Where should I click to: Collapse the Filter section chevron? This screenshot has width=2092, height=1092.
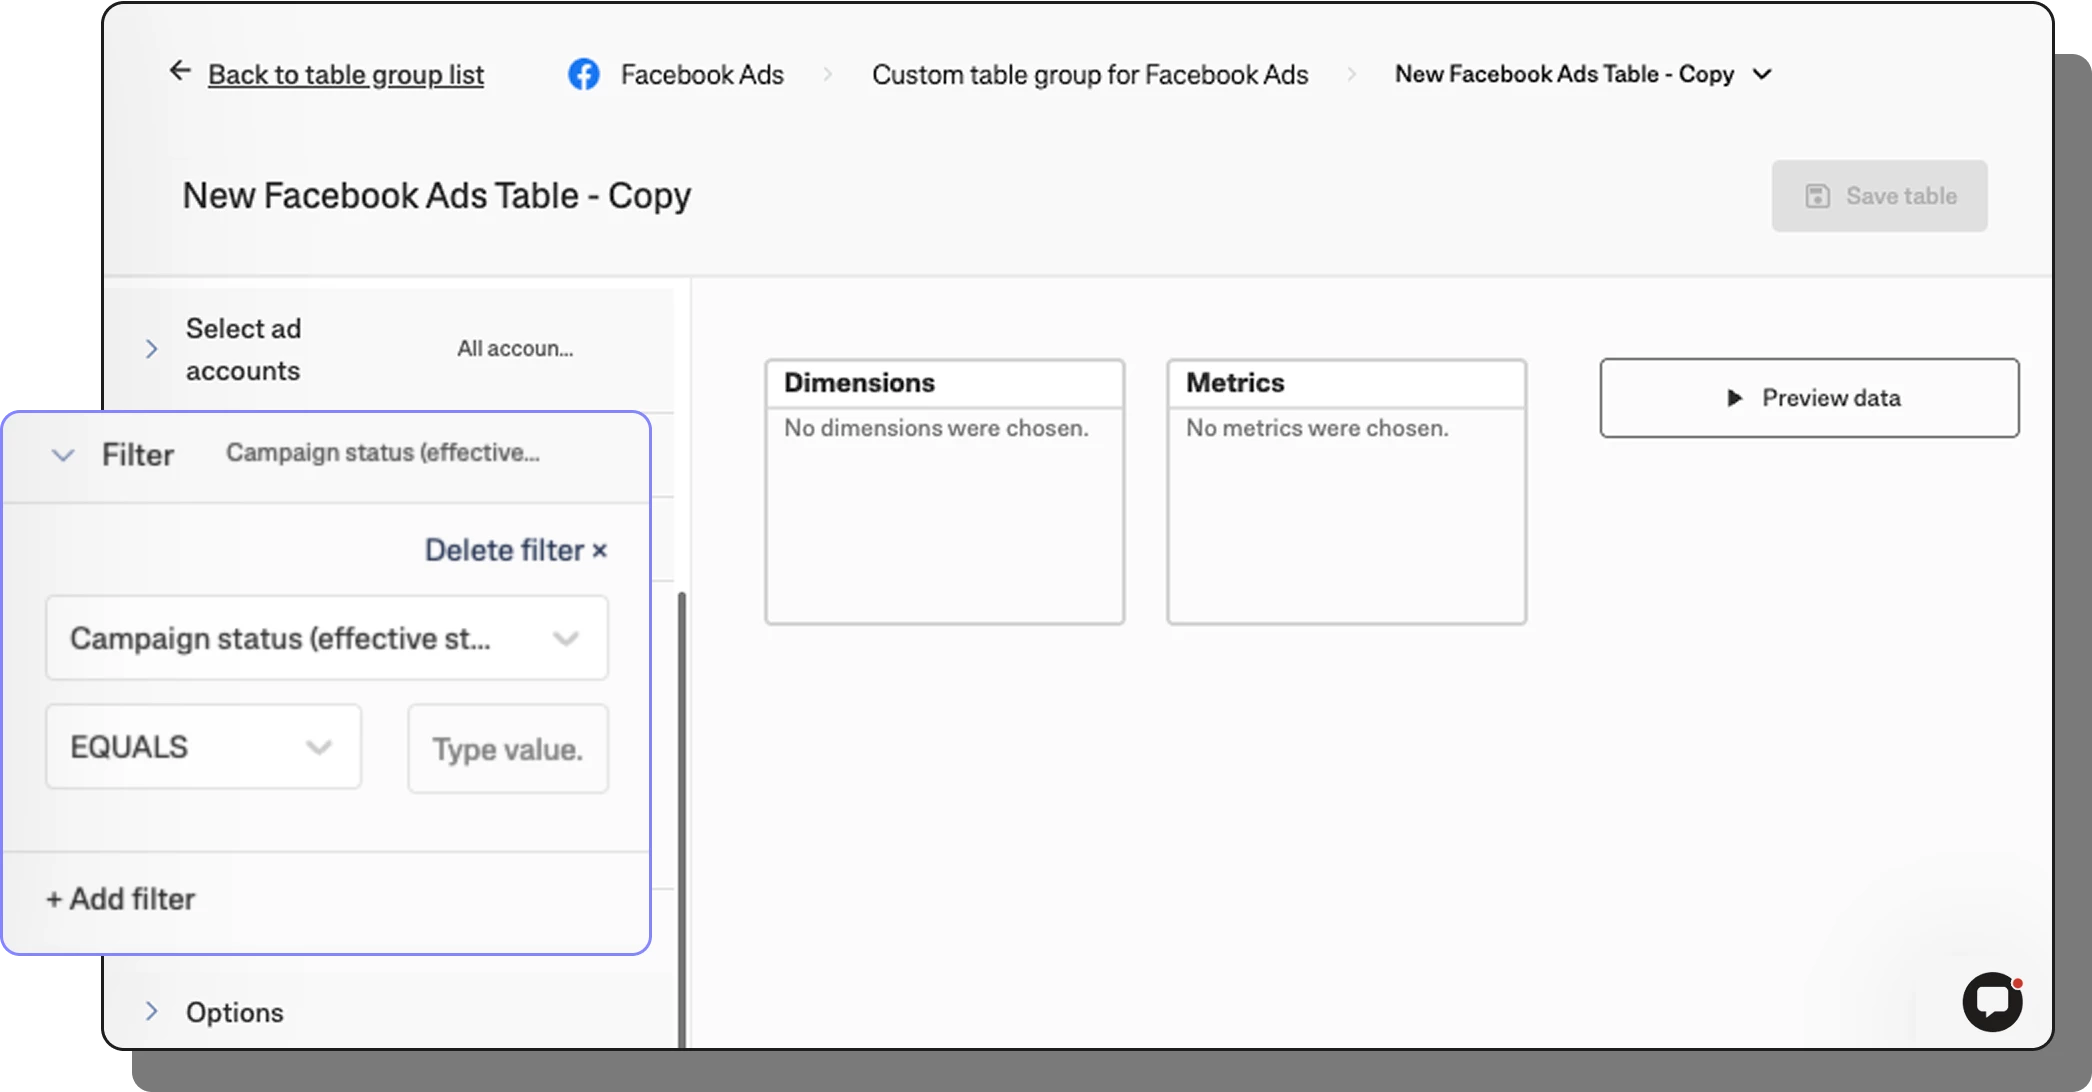point(63,455)
